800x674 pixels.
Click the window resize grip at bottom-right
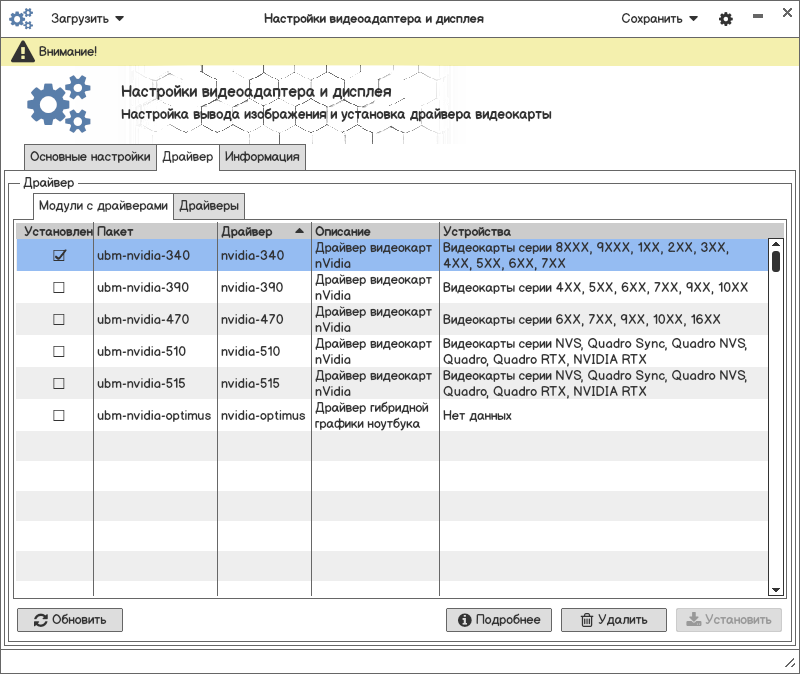[788, 663]
